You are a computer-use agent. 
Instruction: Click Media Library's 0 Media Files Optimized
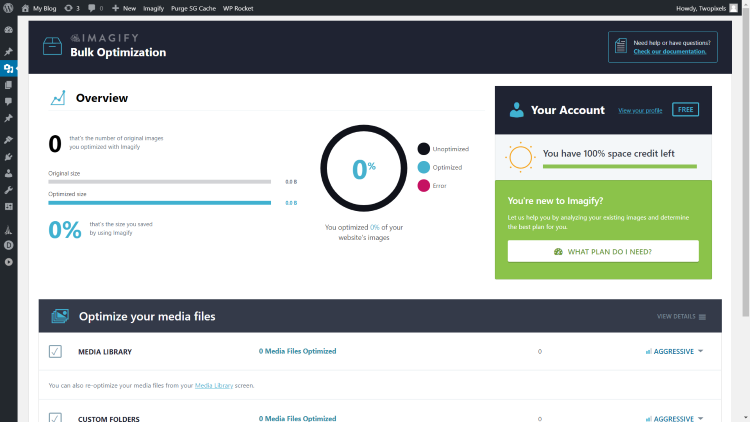tap(298, 351)
